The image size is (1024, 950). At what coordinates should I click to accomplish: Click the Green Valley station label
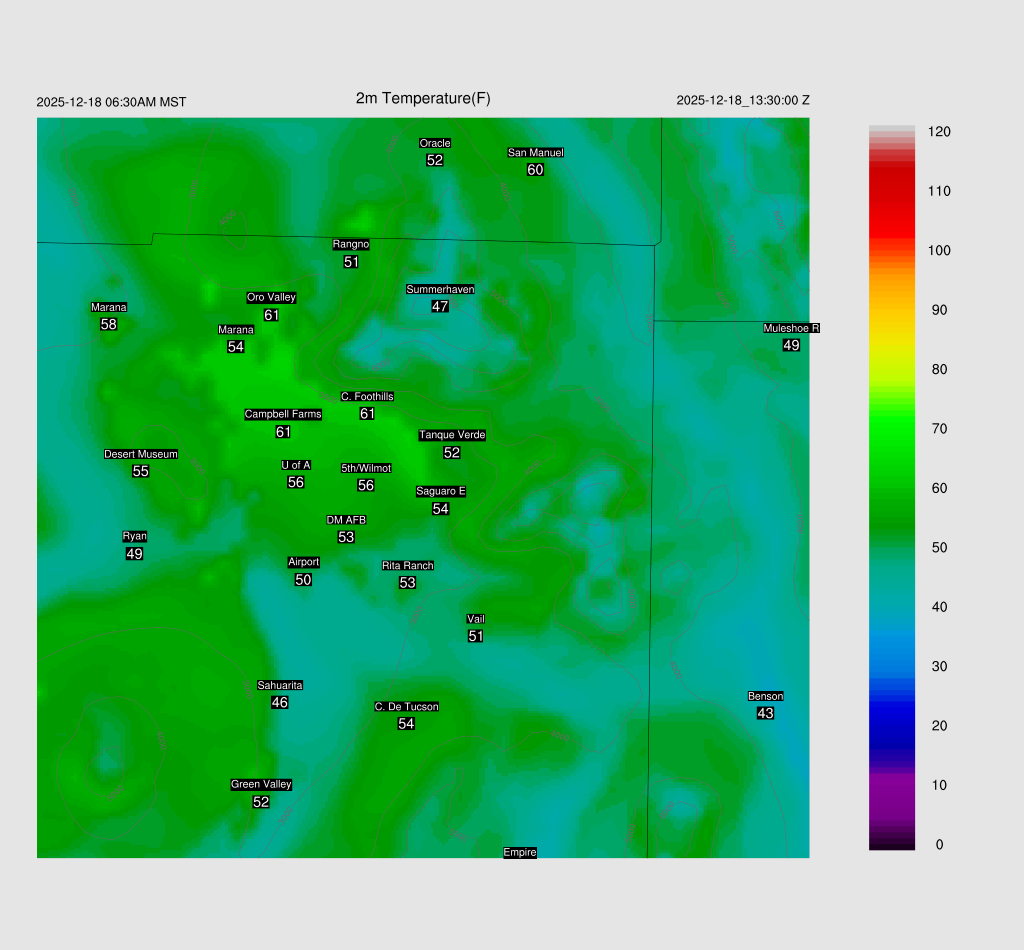pyautogui.click(x=261, y=784)
